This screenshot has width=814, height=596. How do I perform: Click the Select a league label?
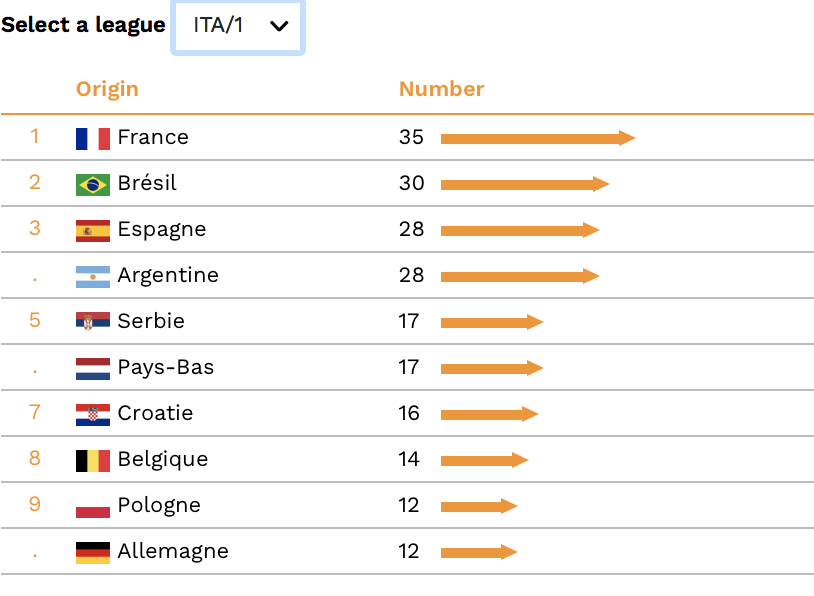pyautogui.click(x=83, y=25)
